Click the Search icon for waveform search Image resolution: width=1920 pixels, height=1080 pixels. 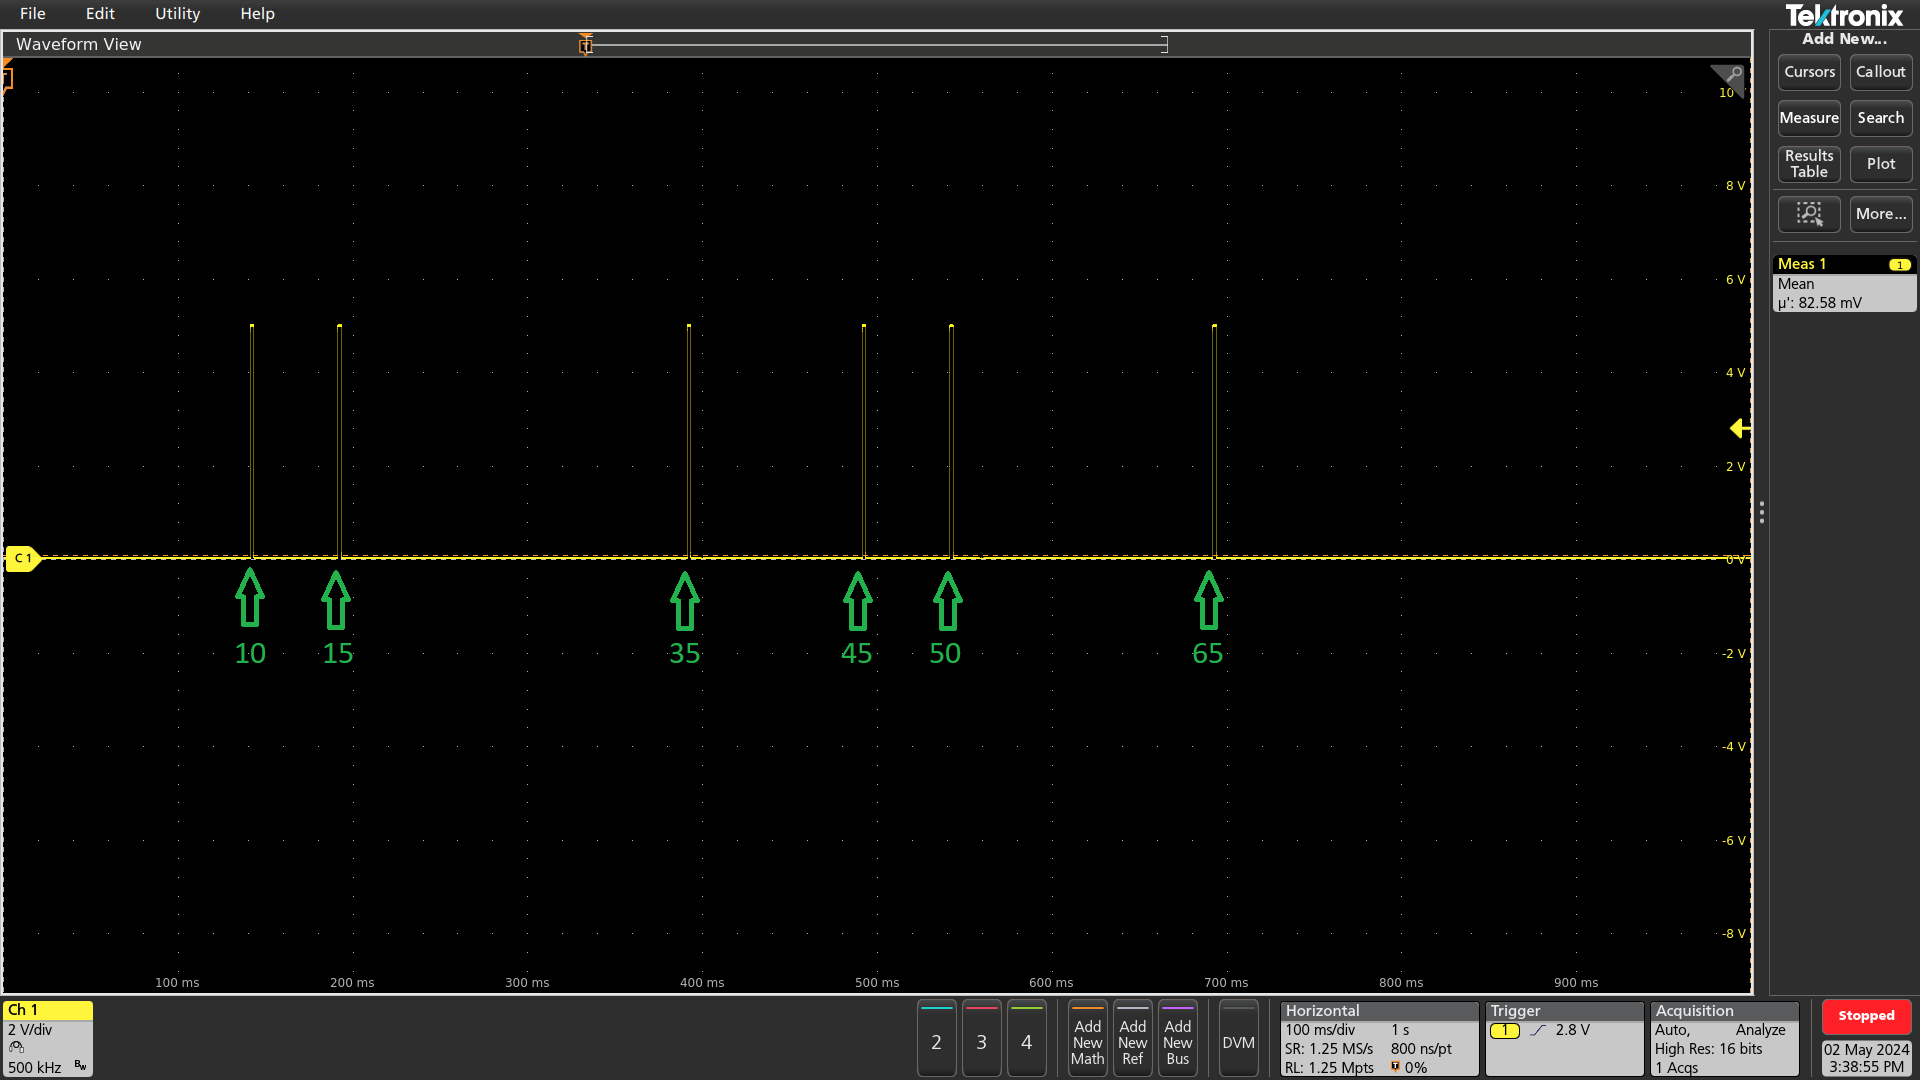1880,117
